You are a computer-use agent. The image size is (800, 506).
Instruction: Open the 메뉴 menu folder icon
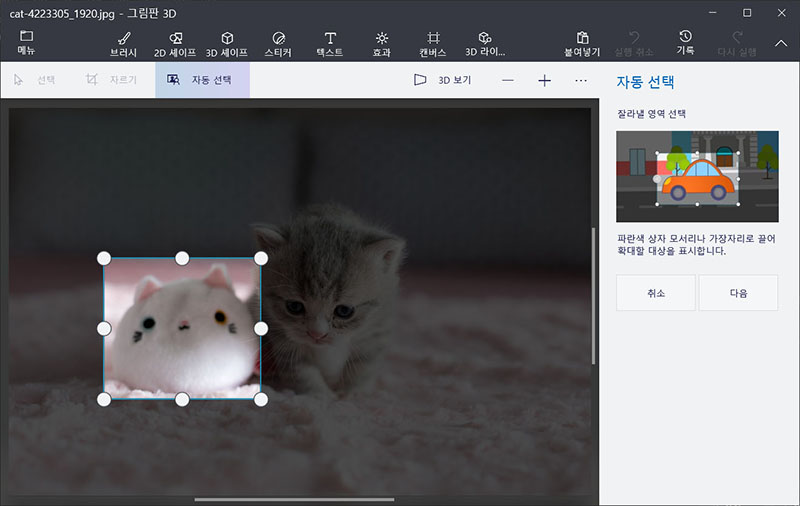point(26,42)
